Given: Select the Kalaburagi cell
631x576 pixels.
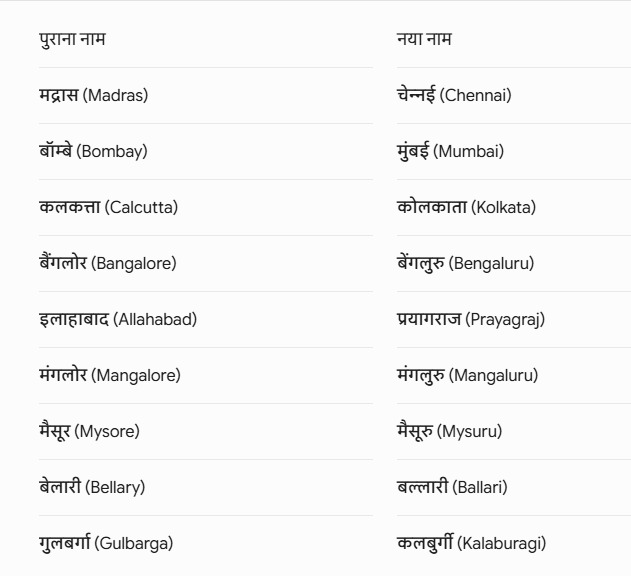Looking at the screenshot, I should pos(472,543).
